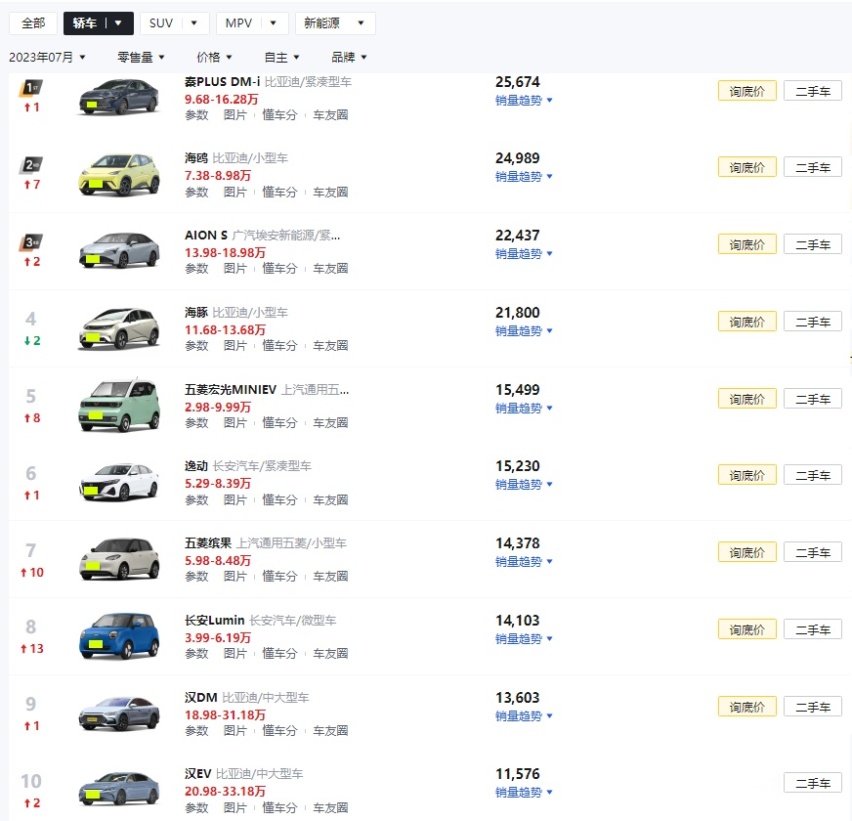Expand the 自主 filter
852x821 pixels.
point(281,57)
